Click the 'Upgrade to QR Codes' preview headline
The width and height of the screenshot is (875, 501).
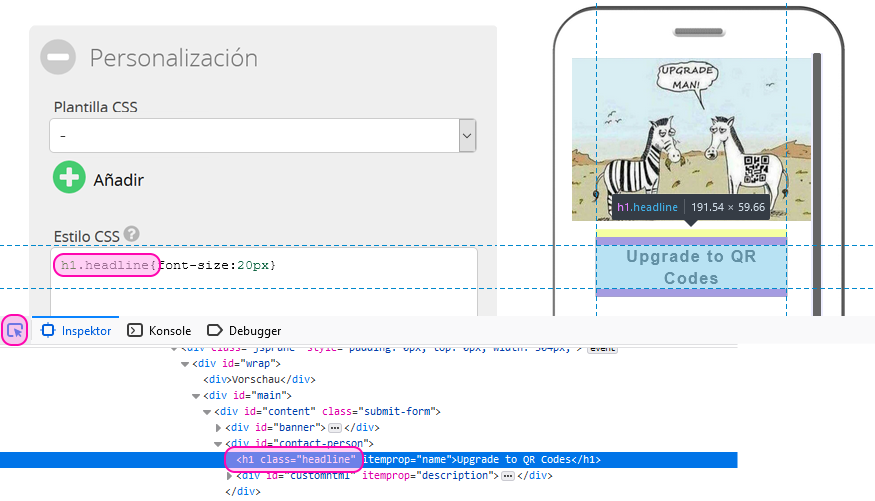click(x=691, y=267)
